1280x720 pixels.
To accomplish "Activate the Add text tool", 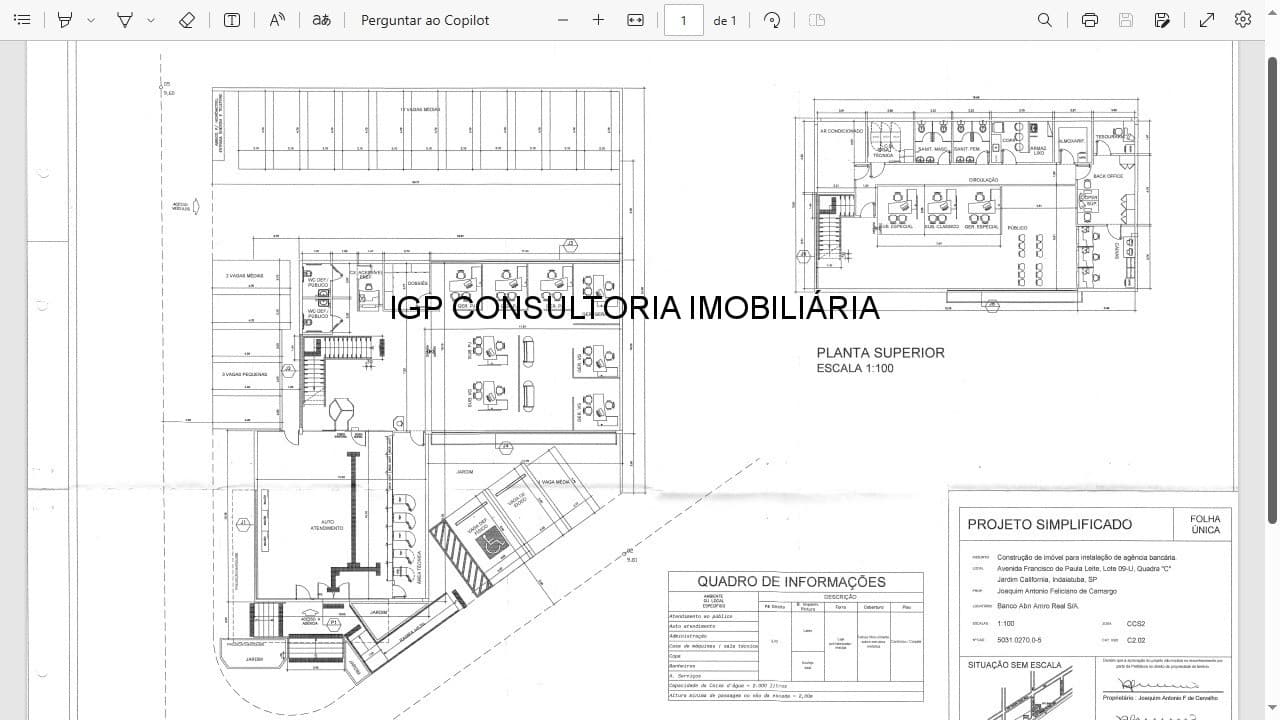I will (x=232, y=20).
